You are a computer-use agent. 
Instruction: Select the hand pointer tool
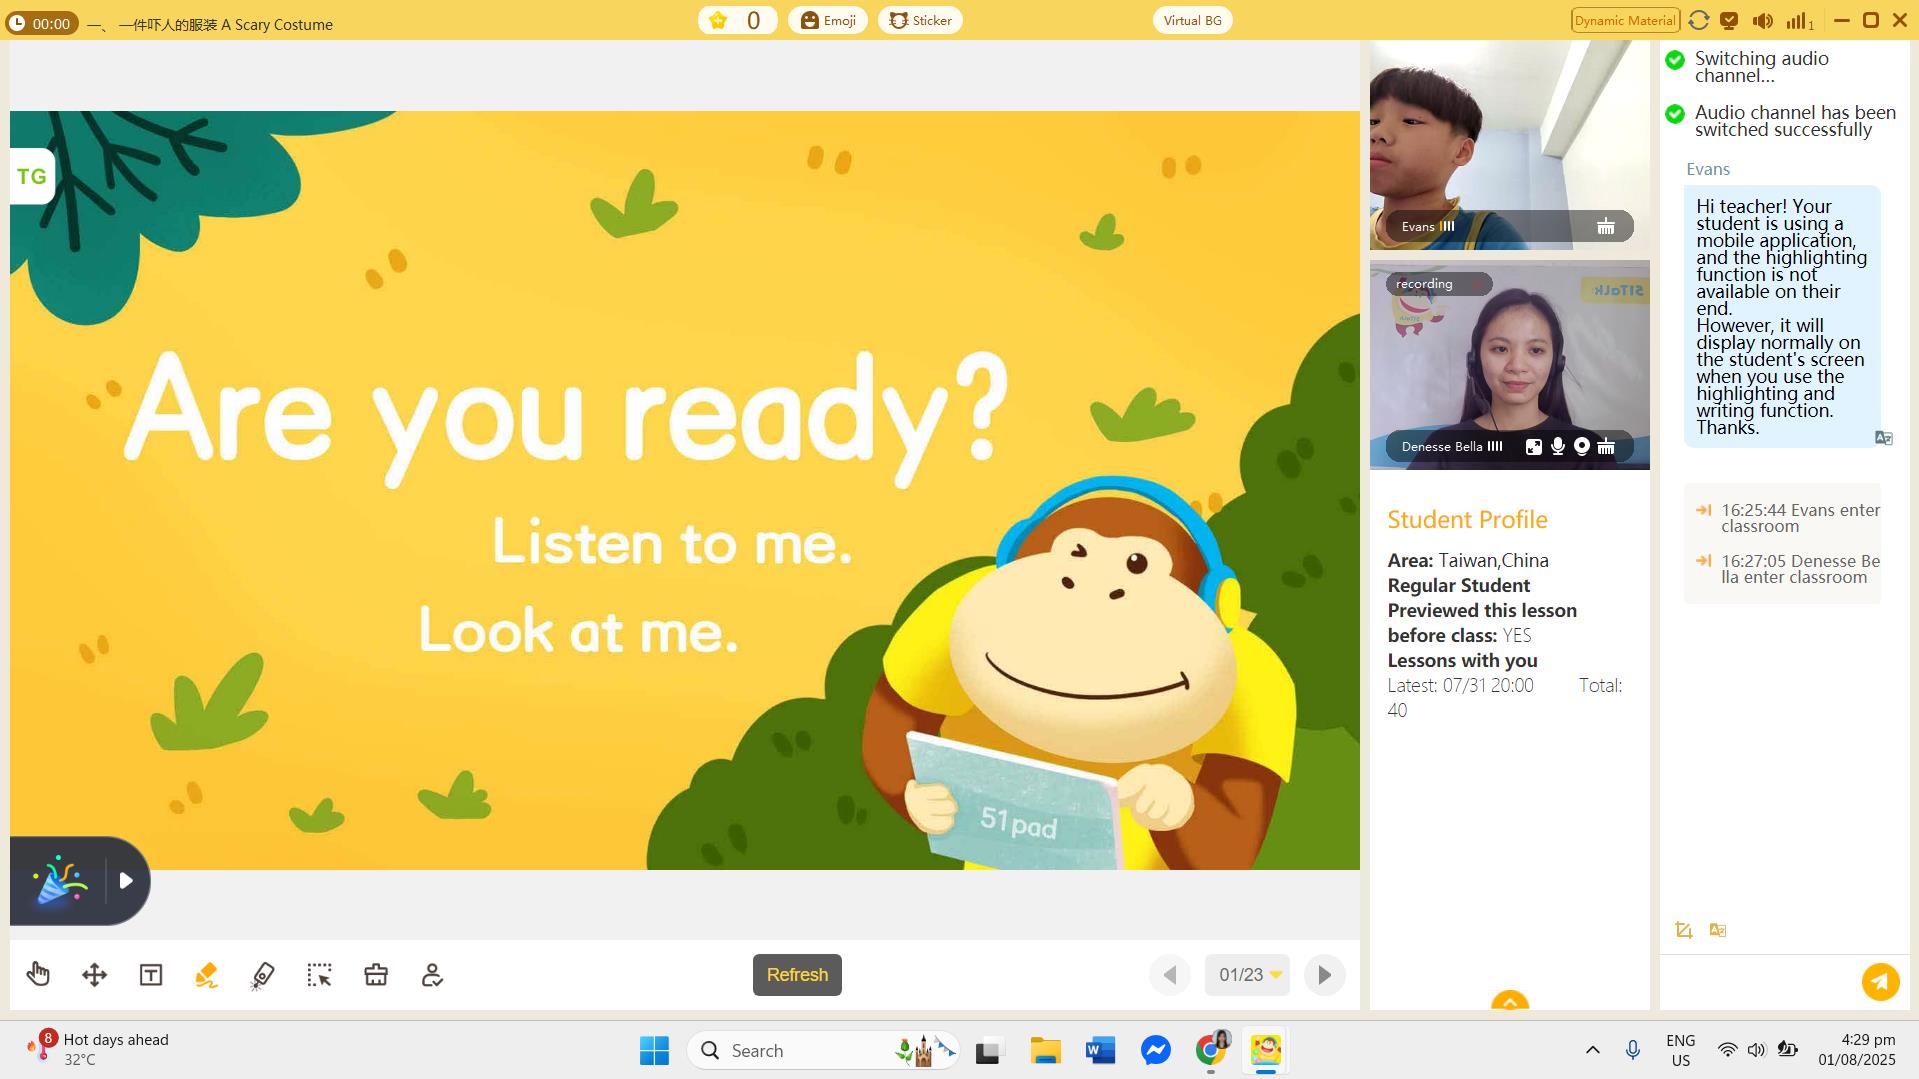pyautogui.click(x=38, y=974)
